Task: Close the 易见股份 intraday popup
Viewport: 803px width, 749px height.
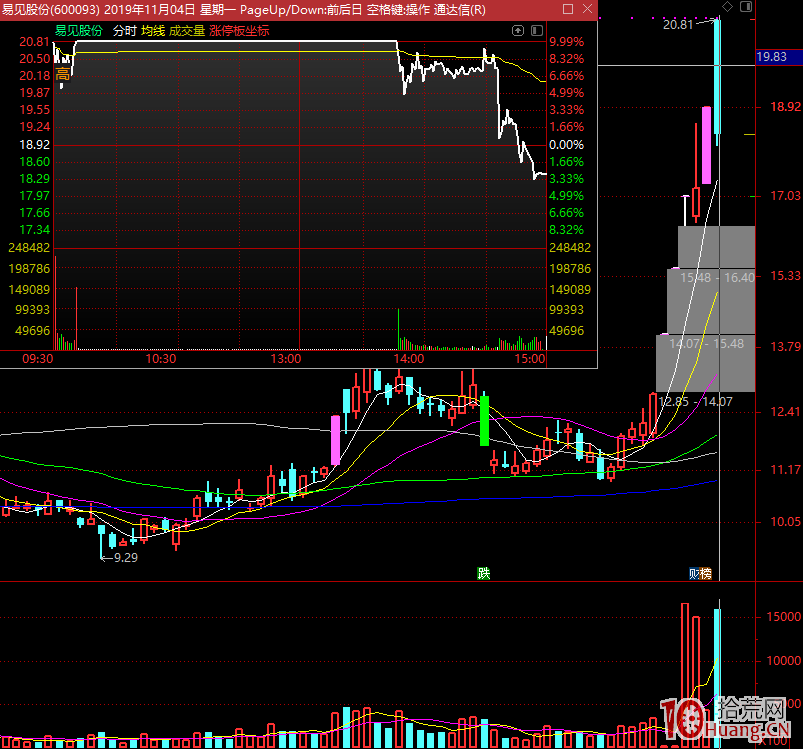Action: click(x=587, y=9)
